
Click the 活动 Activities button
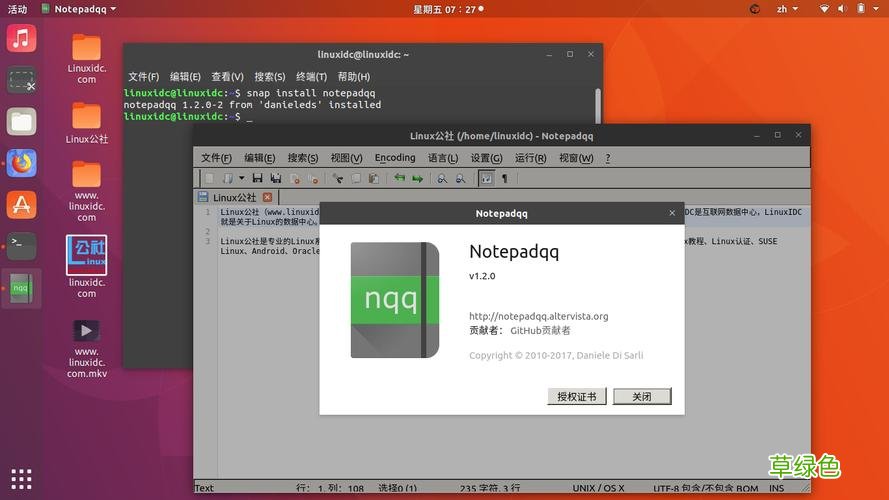(x=18, y=9)
